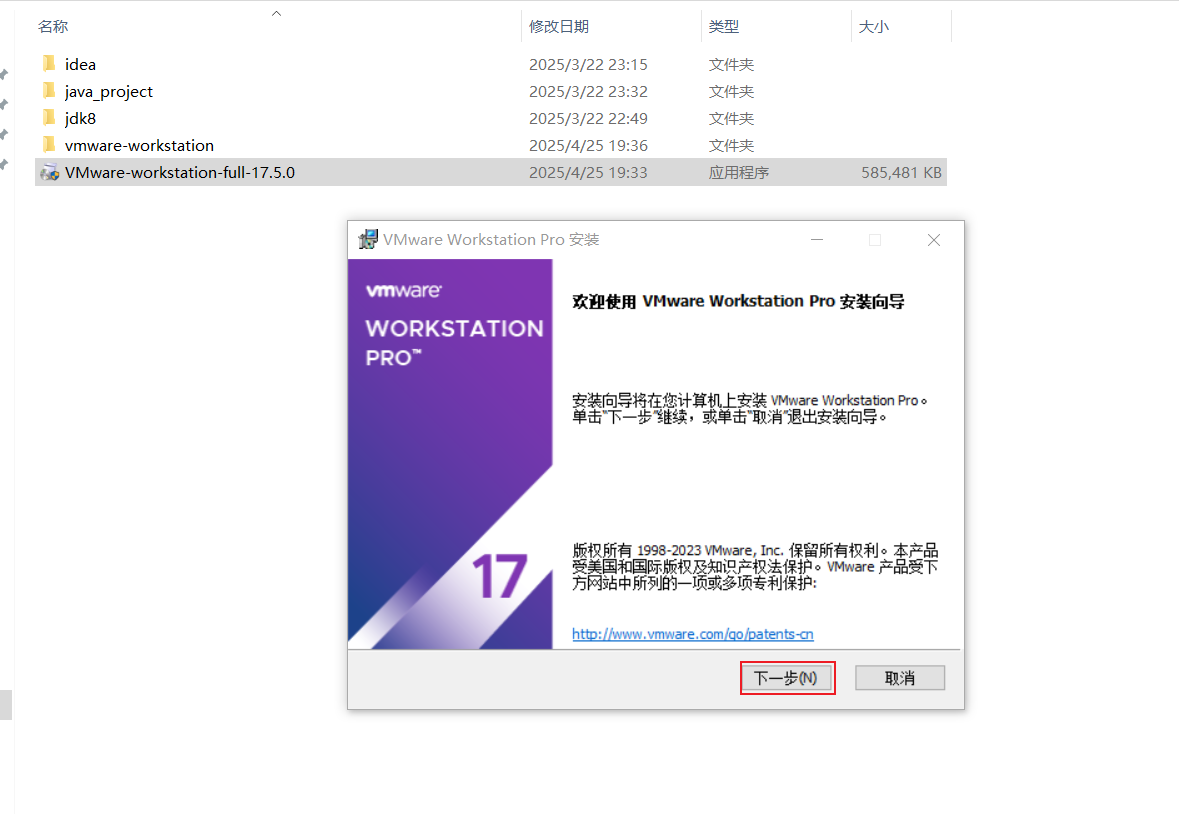Sort files by 修改日期 column header
The width and height of the screenshot is (1179, 814).
(x=559, y=26)
